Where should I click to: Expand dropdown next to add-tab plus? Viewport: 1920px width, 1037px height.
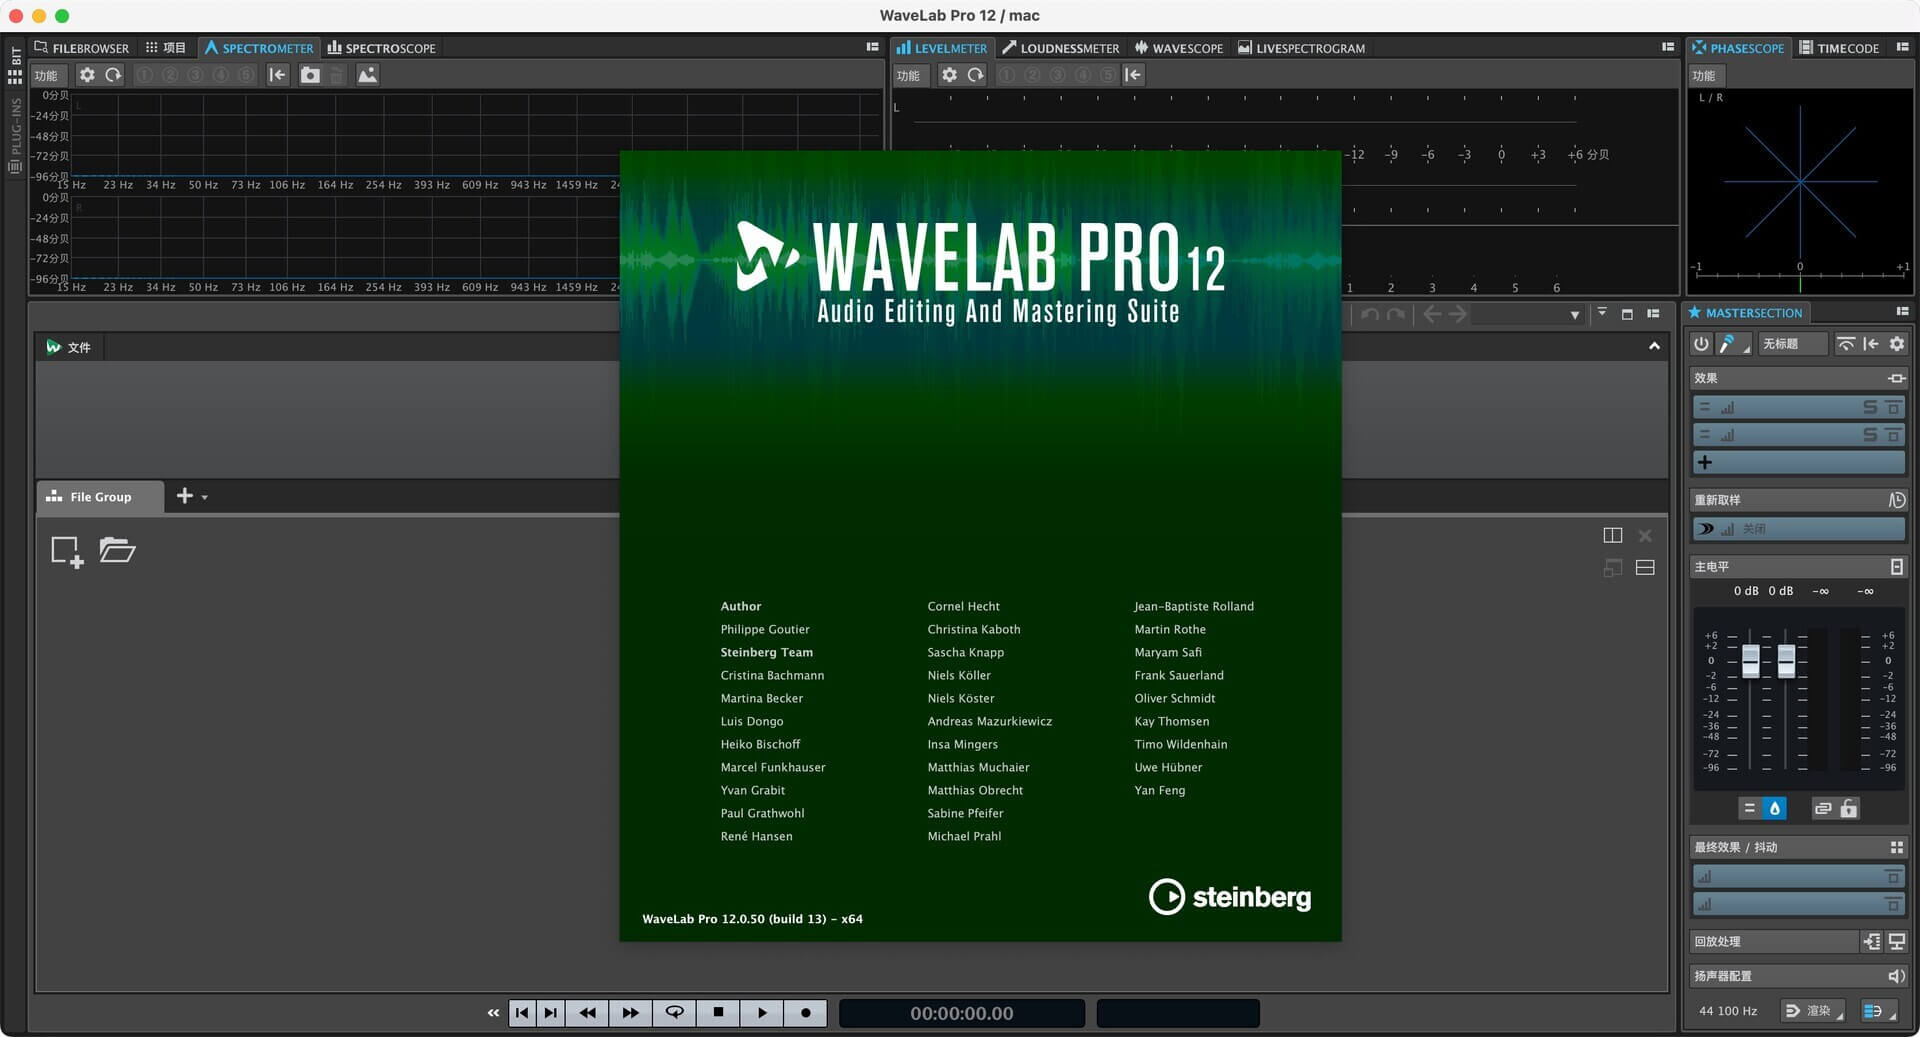pyautogui.click(x=205, y=497)
